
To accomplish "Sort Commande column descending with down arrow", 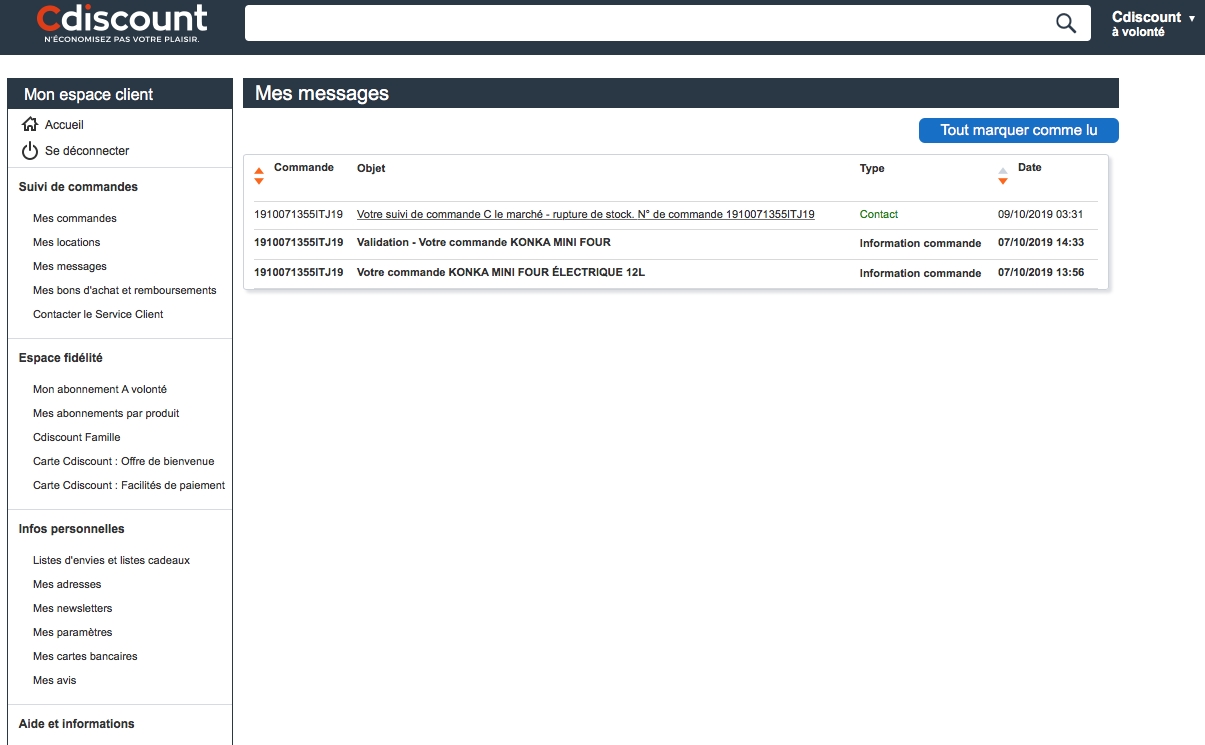I will tap(259, 181).
